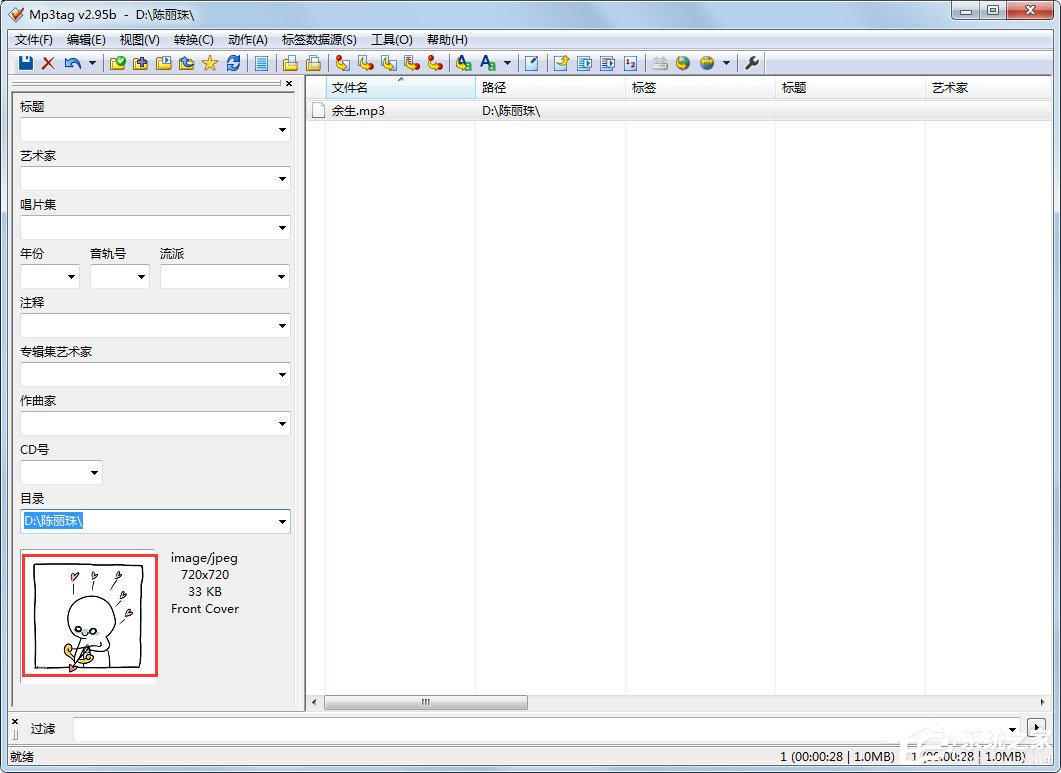
Task: Select the file 余生.mp3
Action: point(358,111)
